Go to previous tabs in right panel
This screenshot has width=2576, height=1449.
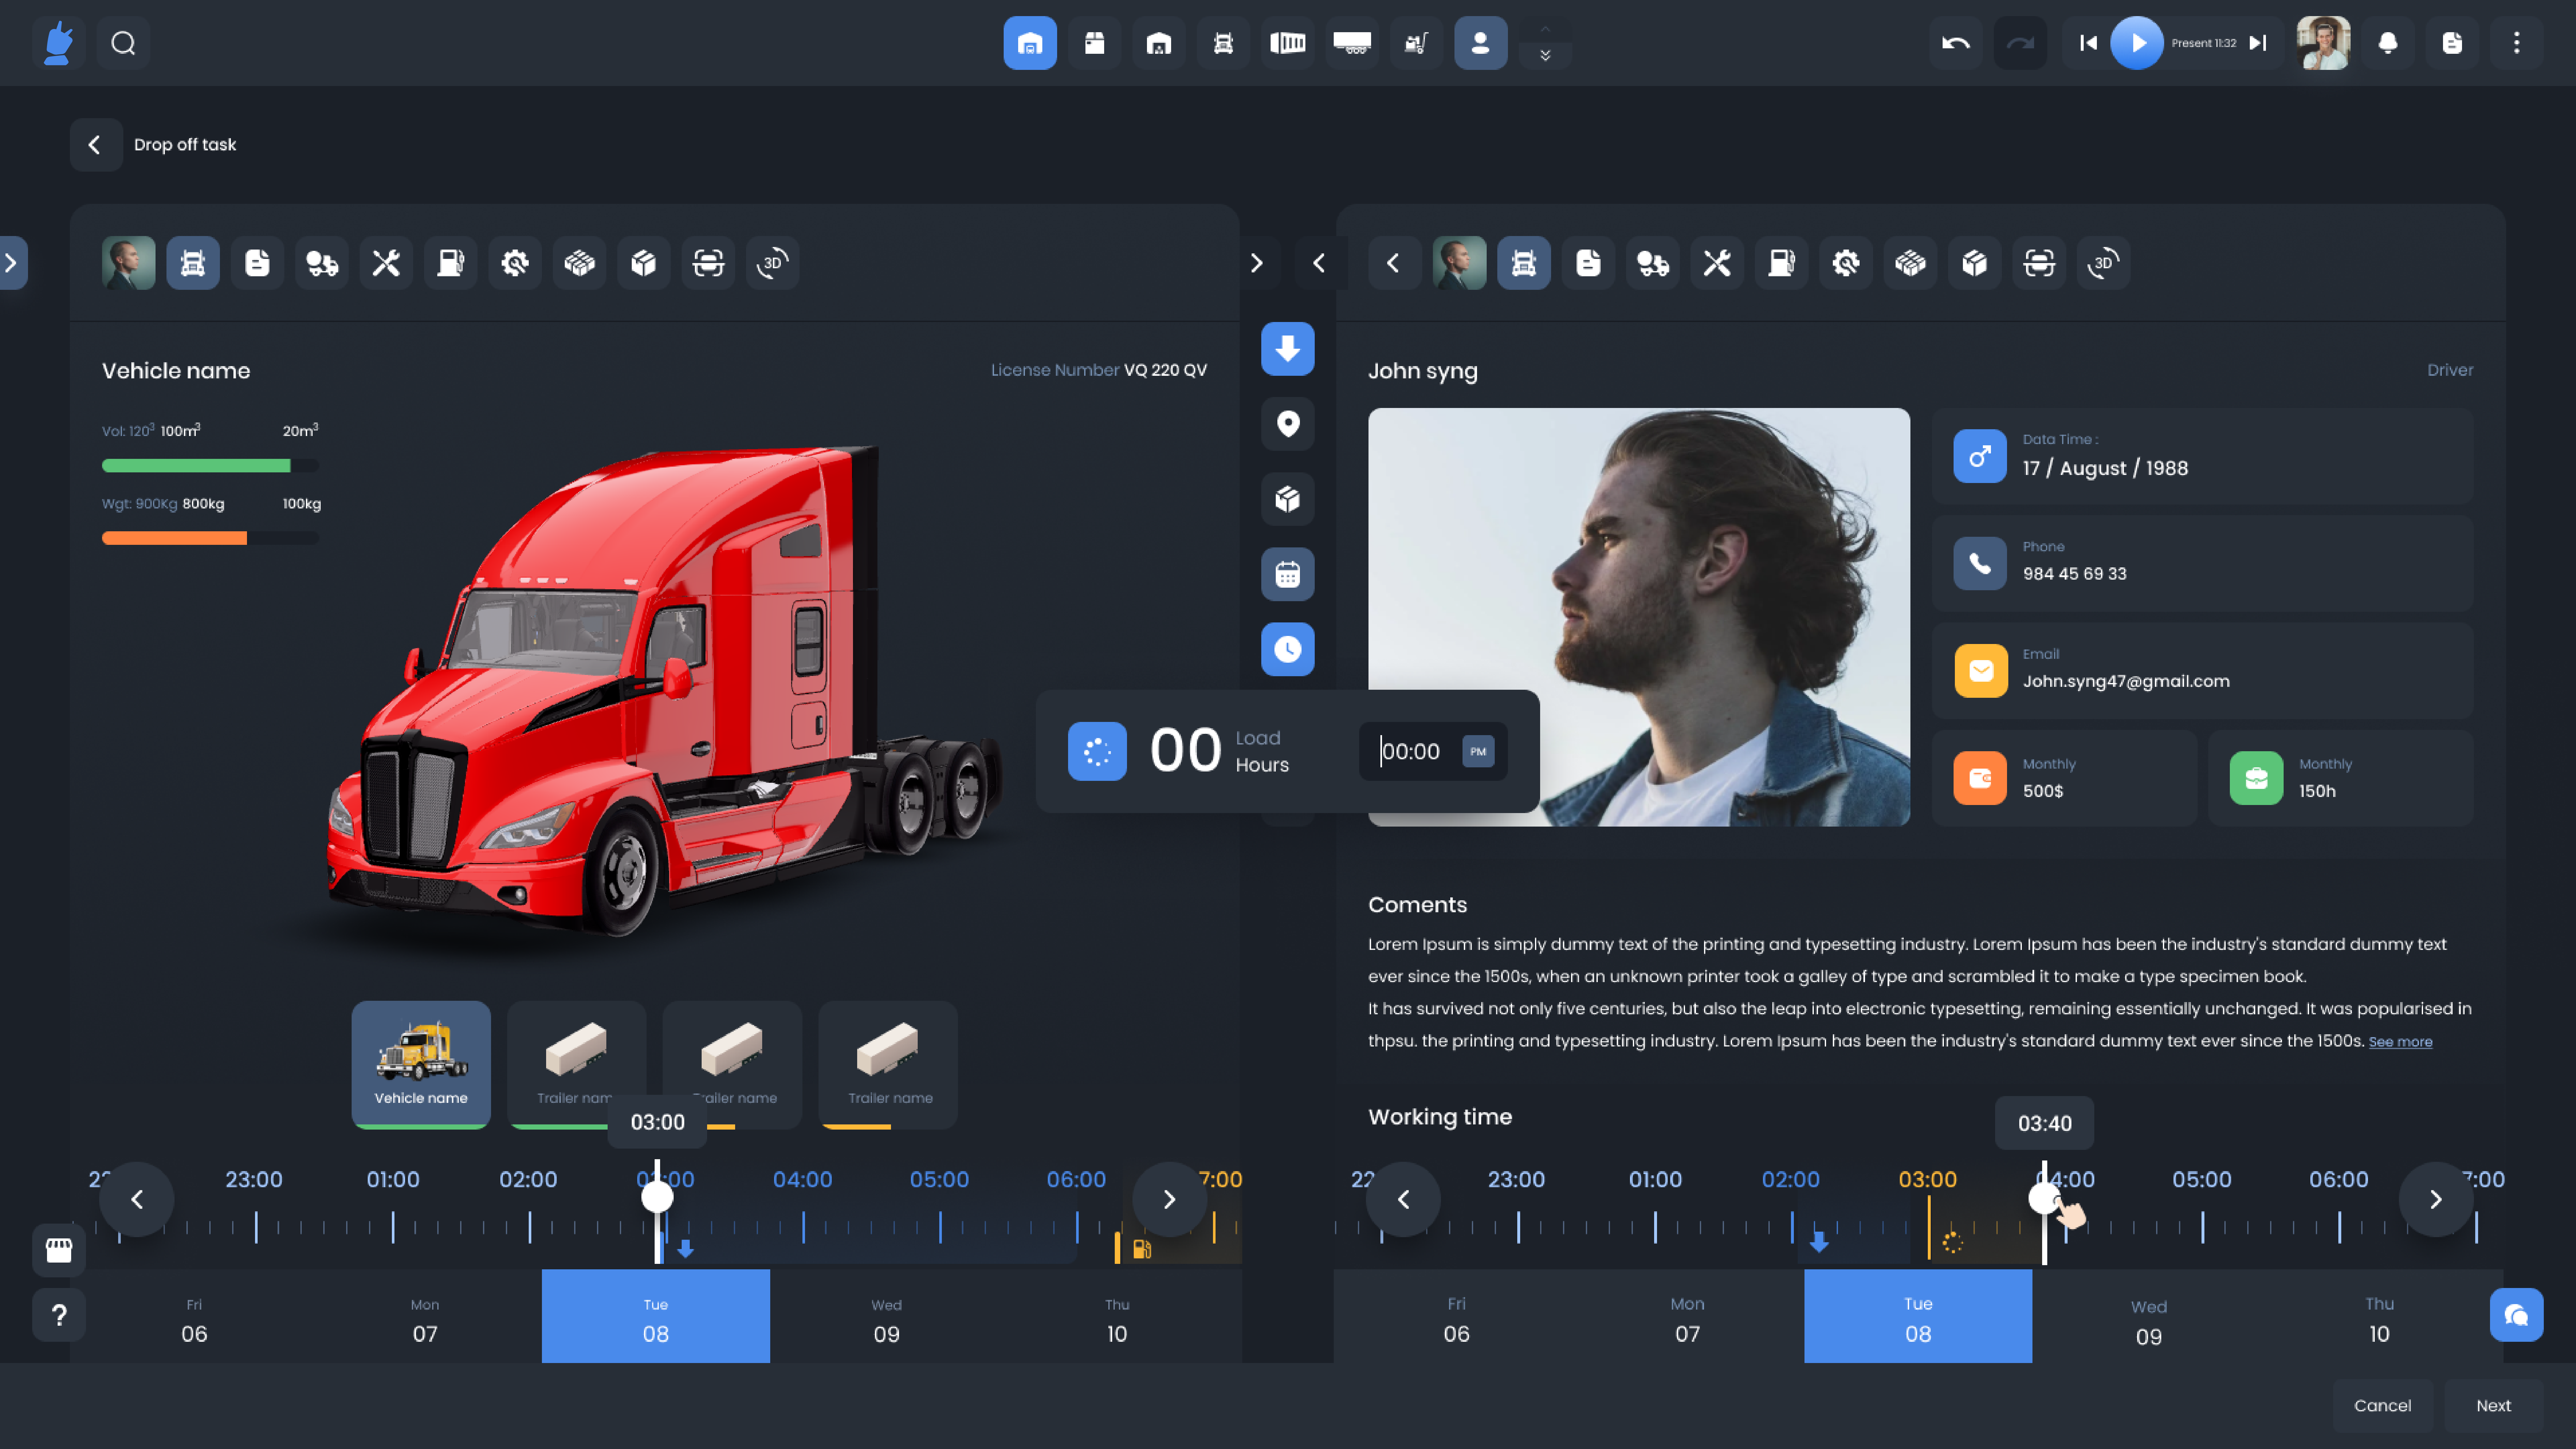[x=1394, y=263]
